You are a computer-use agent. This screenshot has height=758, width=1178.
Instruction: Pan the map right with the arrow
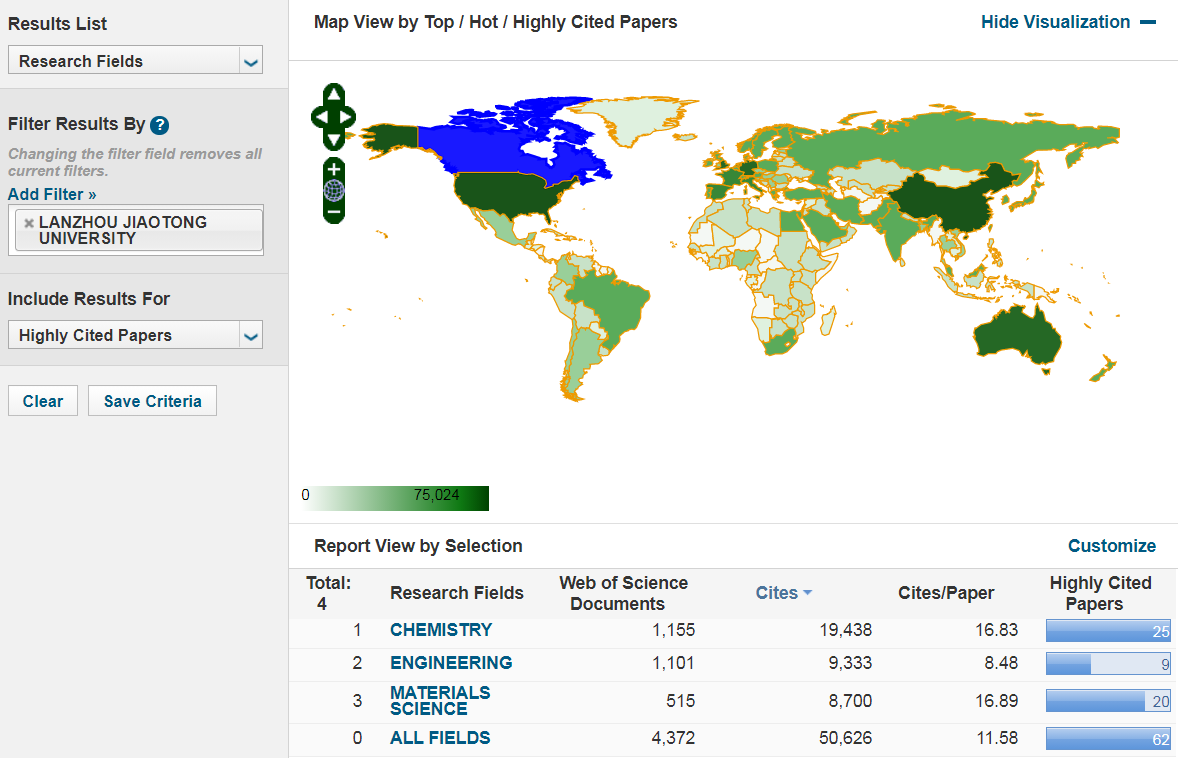pyautogui.click(x=347, y=117)
